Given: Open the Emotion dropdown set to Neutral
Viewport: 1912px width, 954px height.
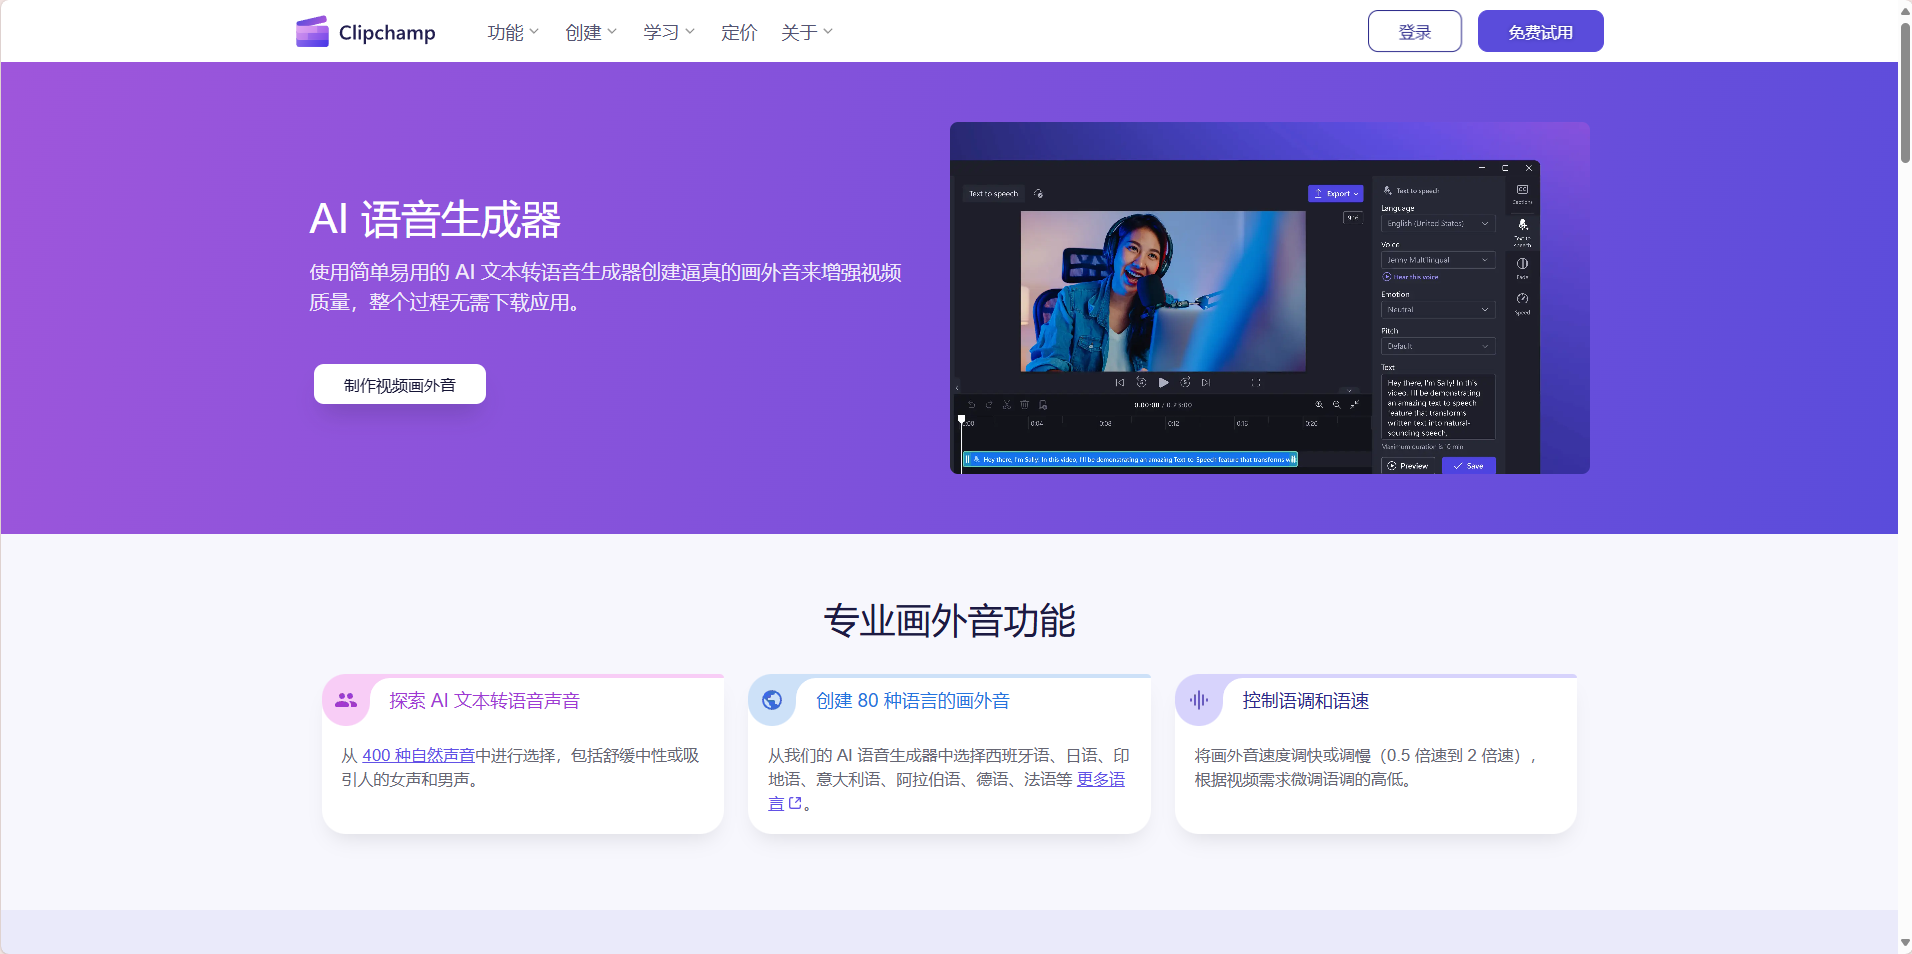Looking at the screenshot, I should pos(1437,310).
